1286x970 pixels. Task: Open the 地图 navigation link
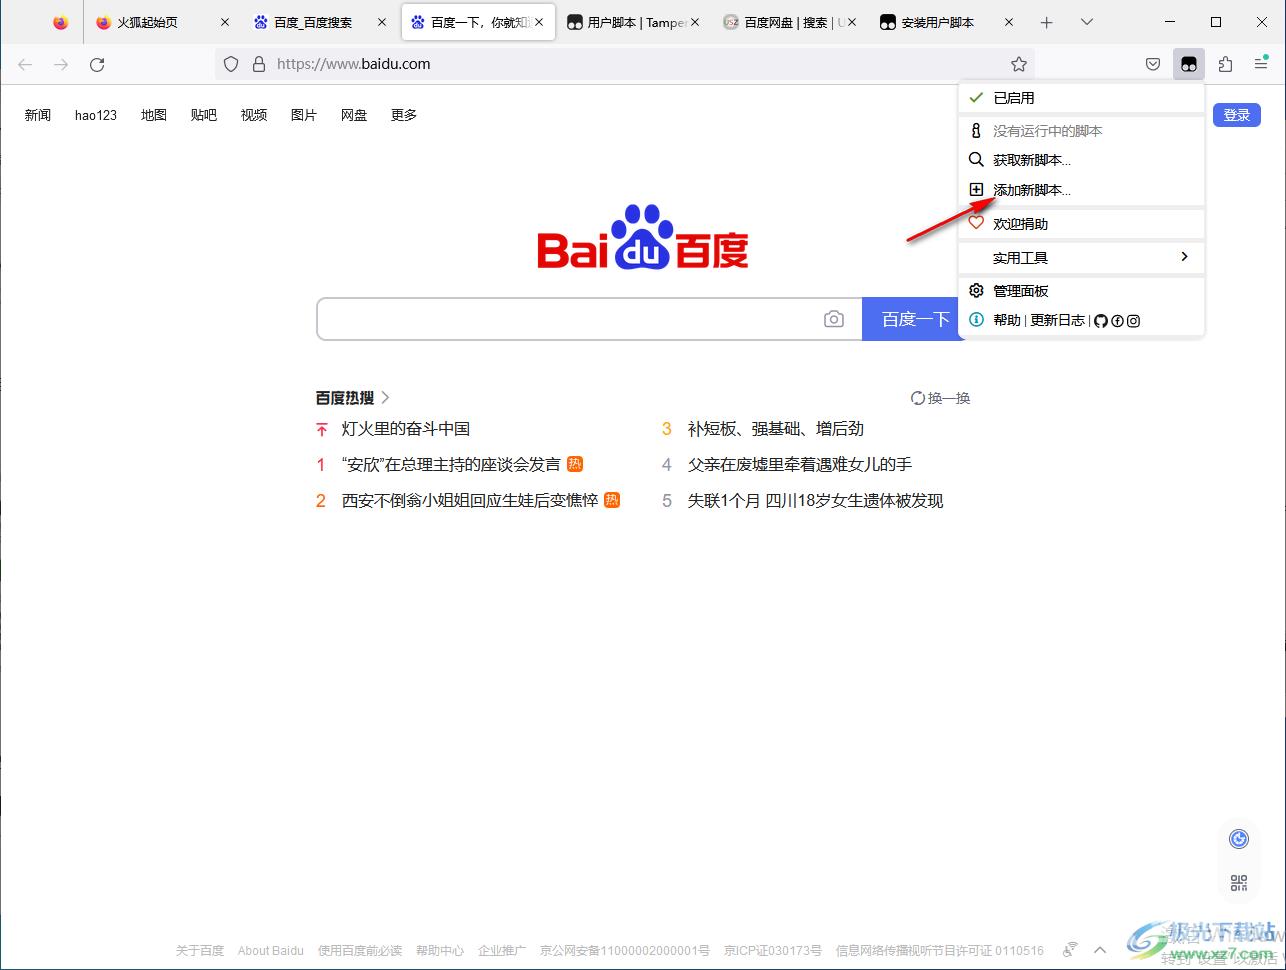154,115
